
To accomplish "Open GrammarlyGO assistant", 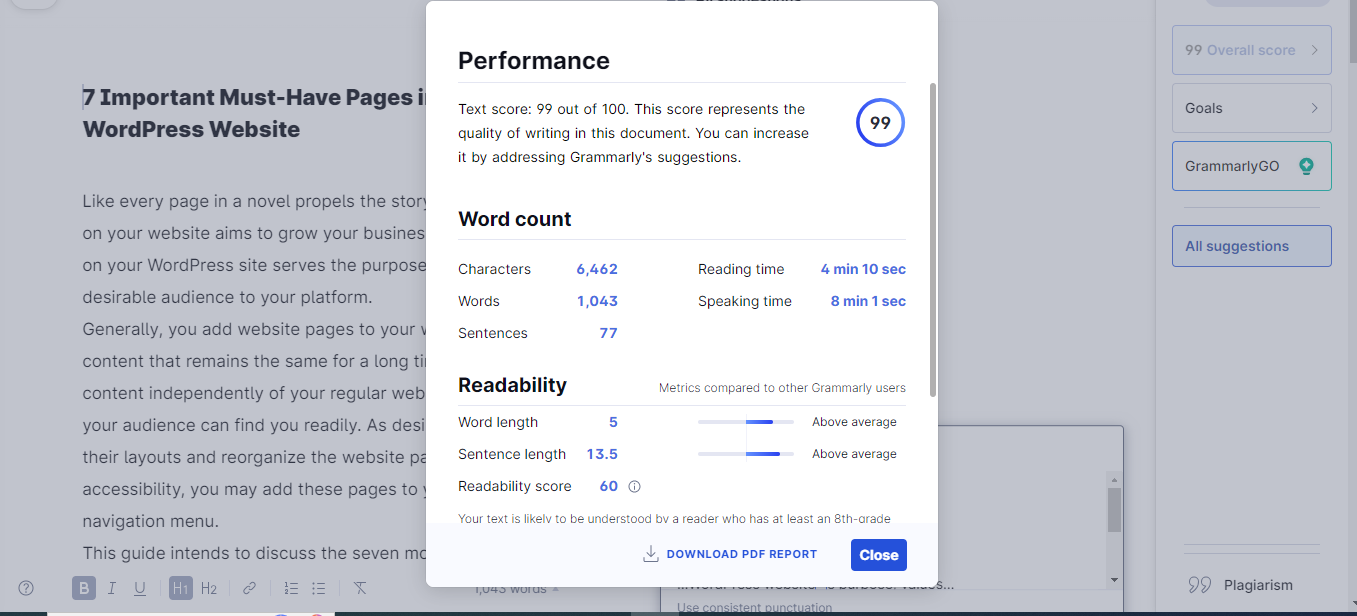I will (1251, 166).
